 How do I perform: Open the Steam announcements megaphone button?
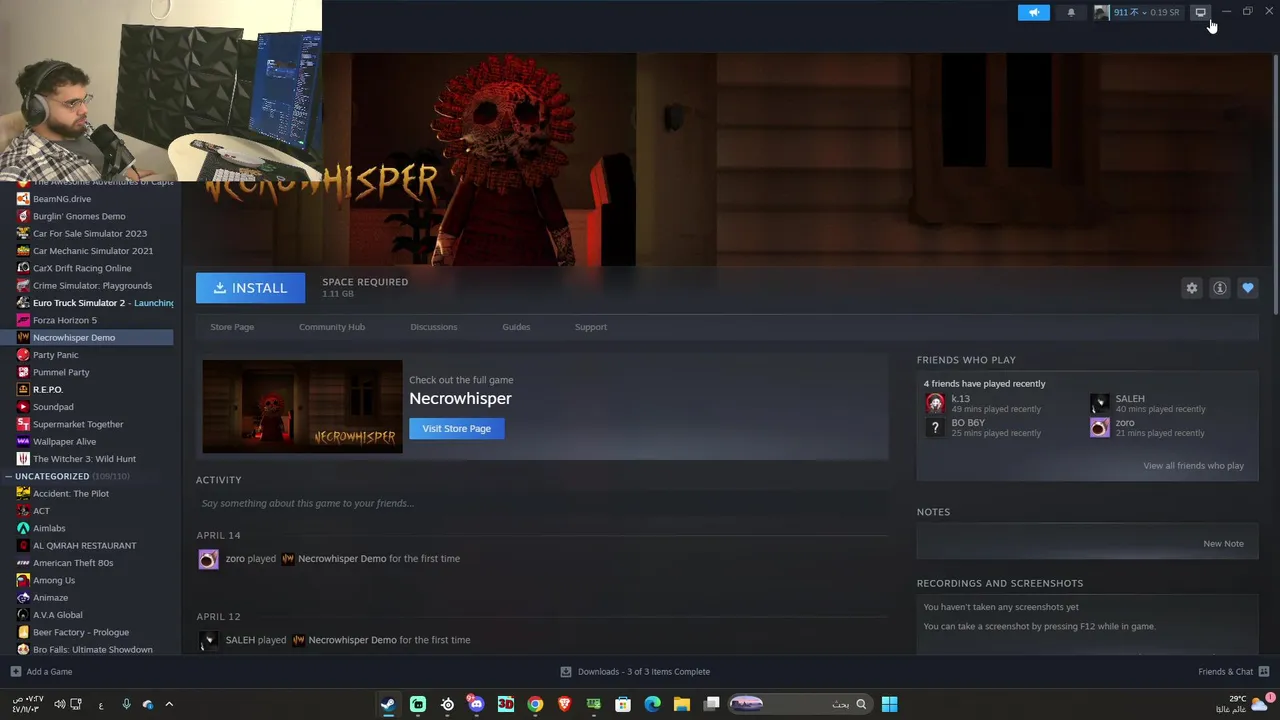[x=1034, y=12]
